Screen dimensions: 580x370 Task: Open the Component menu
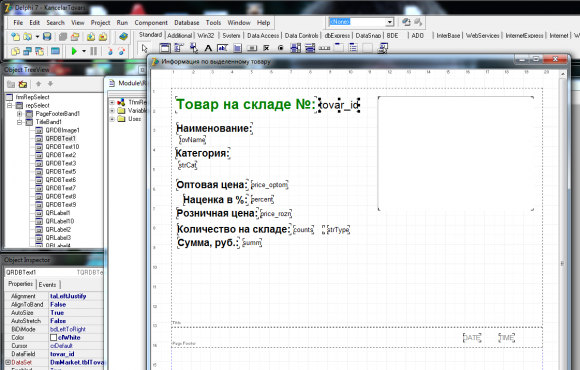(x=151, y=23)
